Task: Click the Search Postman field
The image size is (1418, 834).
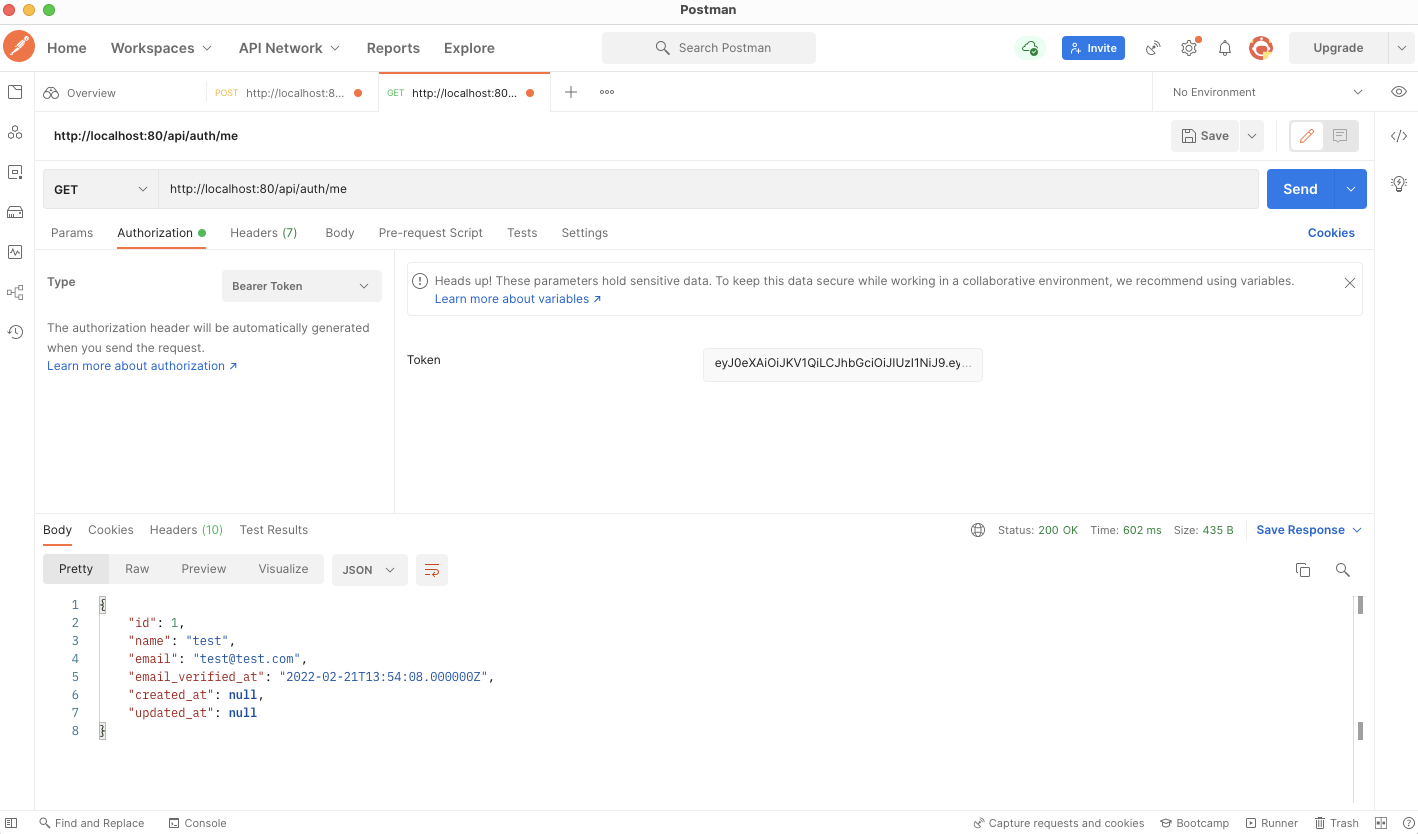Action: [709, 48]
